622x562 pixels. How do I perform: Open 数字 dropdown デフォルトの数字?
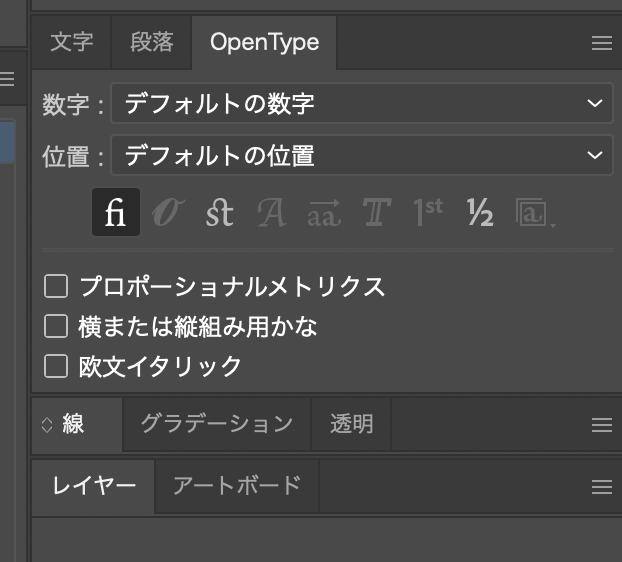click(x=360, y=102)
